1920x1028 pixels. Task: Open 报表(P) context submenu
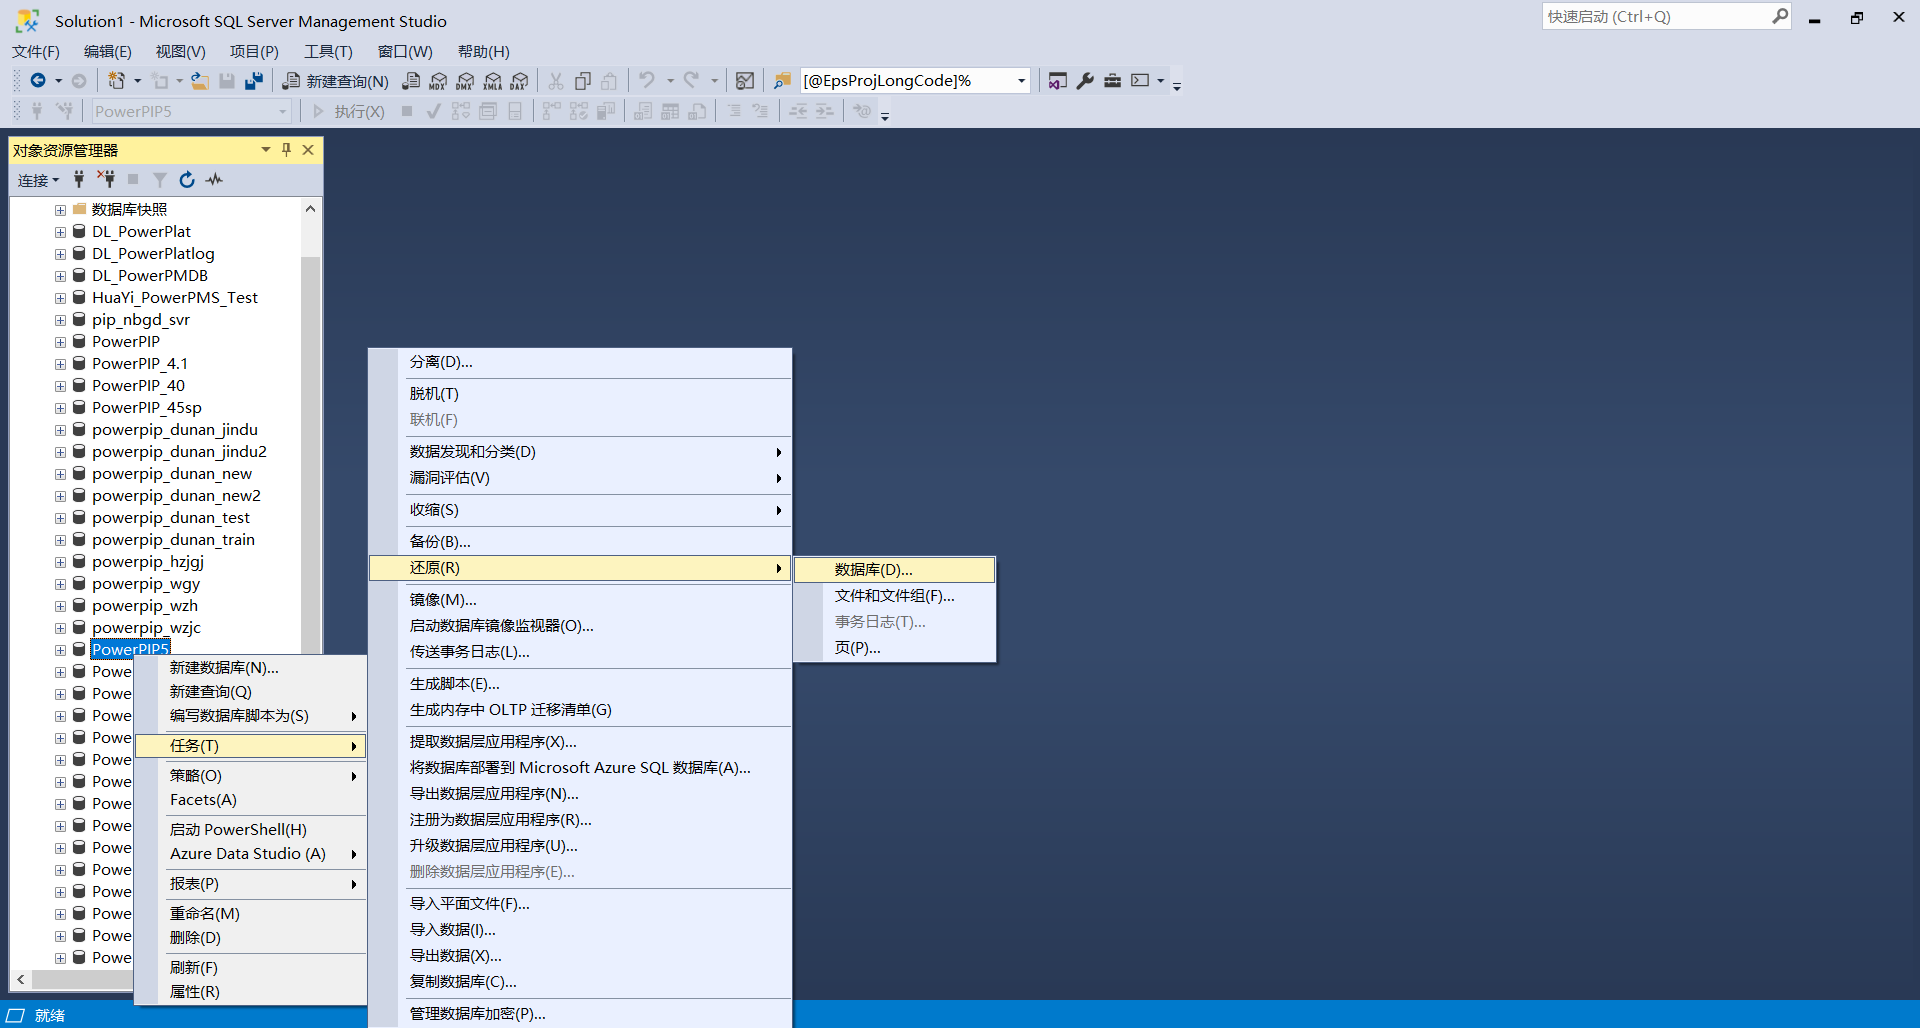pyautogui.click(x=251, y=883)
